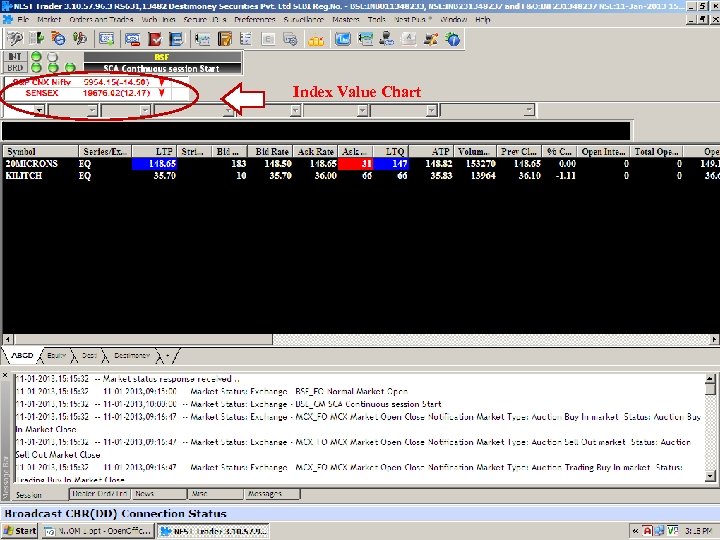Click the red down arrow beside Nifty
This screenshot has width=720, height=540.
[x=162, y=82]
